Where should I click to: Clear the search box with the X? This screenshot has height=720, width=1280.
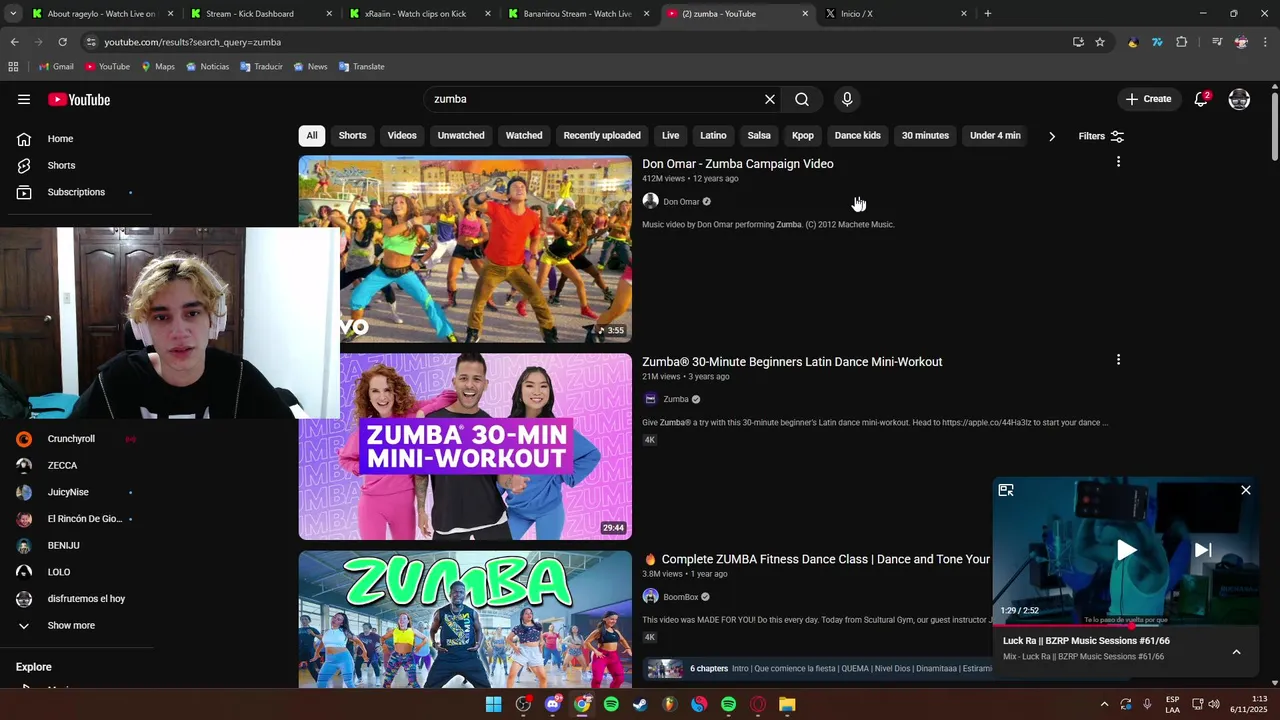[x=770, y=99]
